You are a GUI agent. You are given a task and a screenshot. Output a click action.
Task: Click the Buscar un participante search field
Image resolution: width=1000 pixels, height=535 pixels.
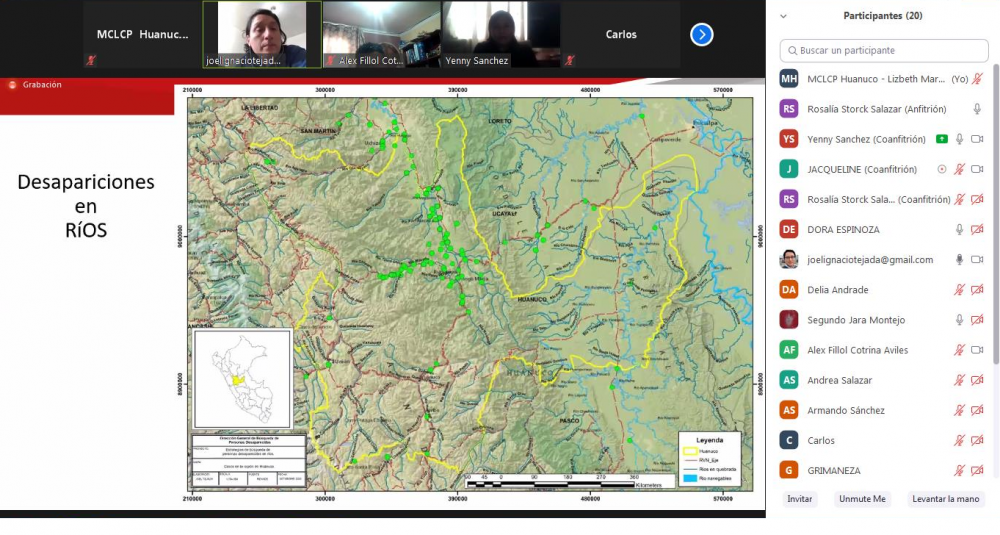(x=884, y=50)
